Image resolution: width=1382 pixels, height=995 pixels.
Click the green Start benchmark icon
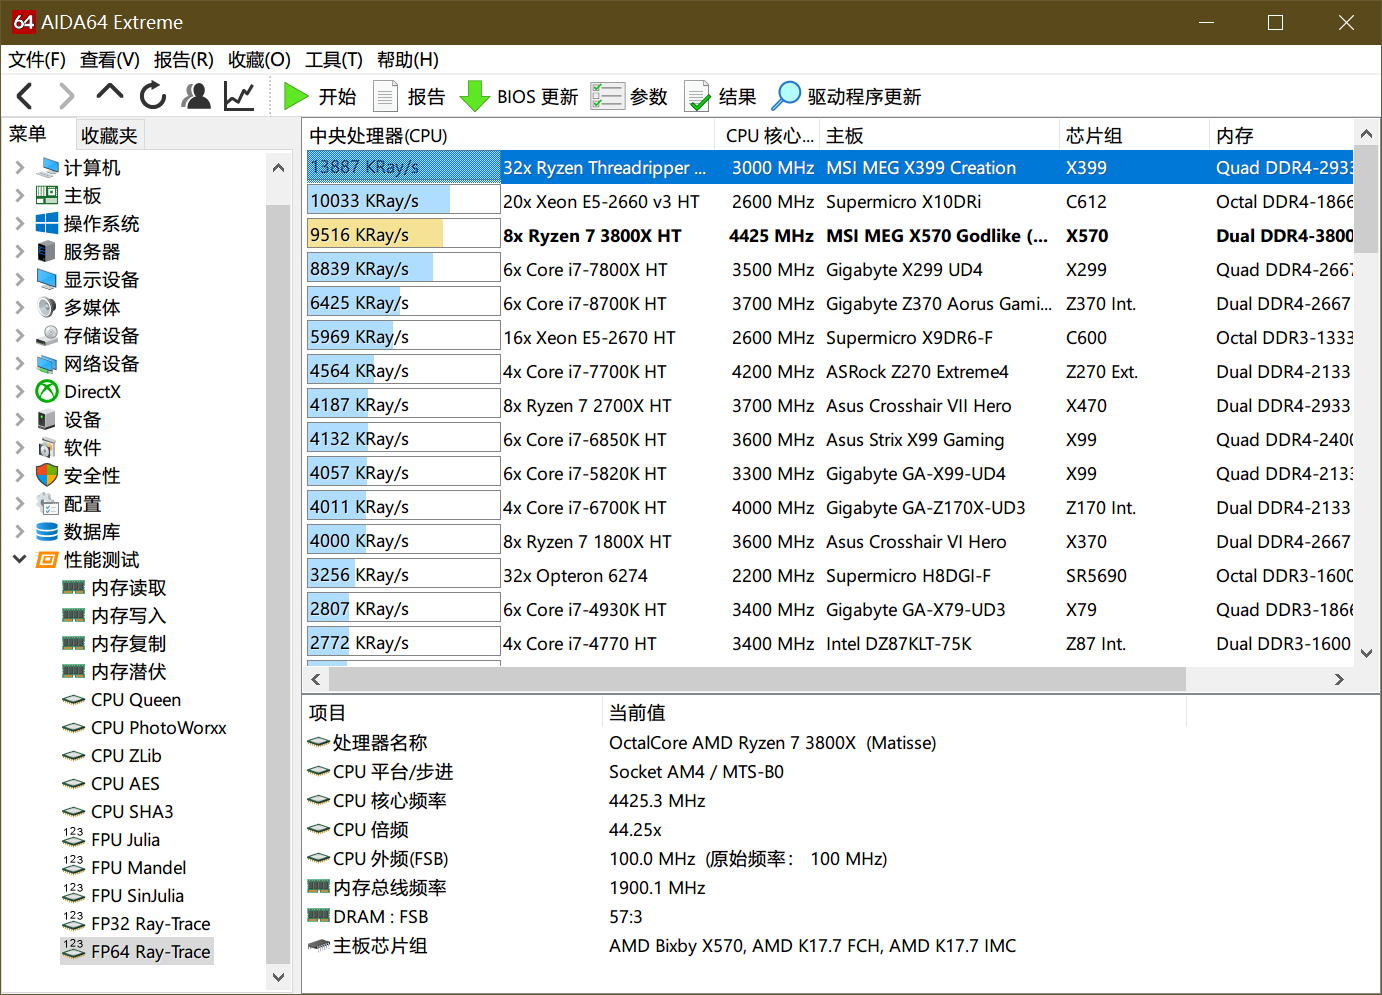[295, 96]
